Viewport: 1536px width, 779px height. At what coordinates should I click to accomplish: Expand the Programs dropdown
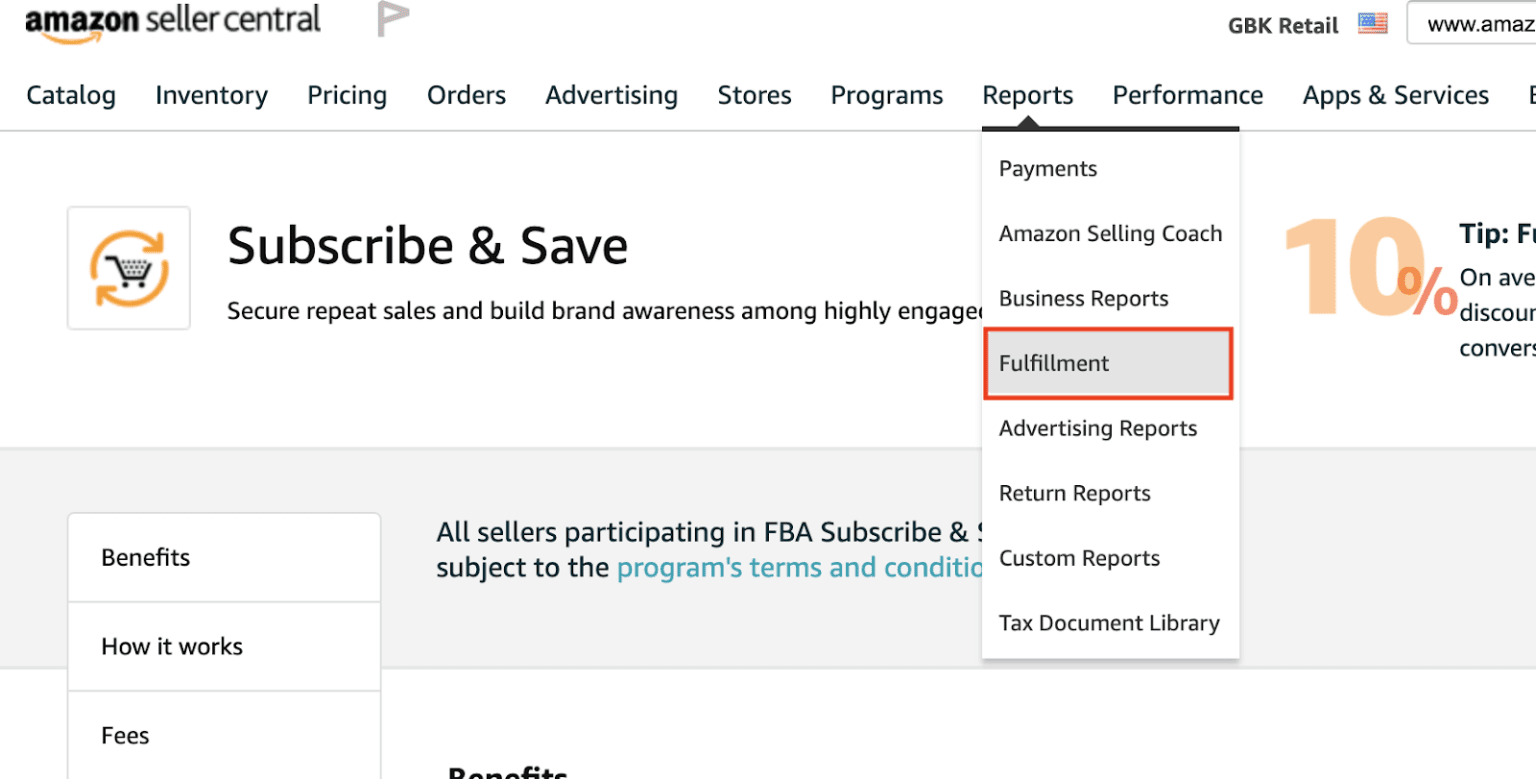[x=886, y=95]
